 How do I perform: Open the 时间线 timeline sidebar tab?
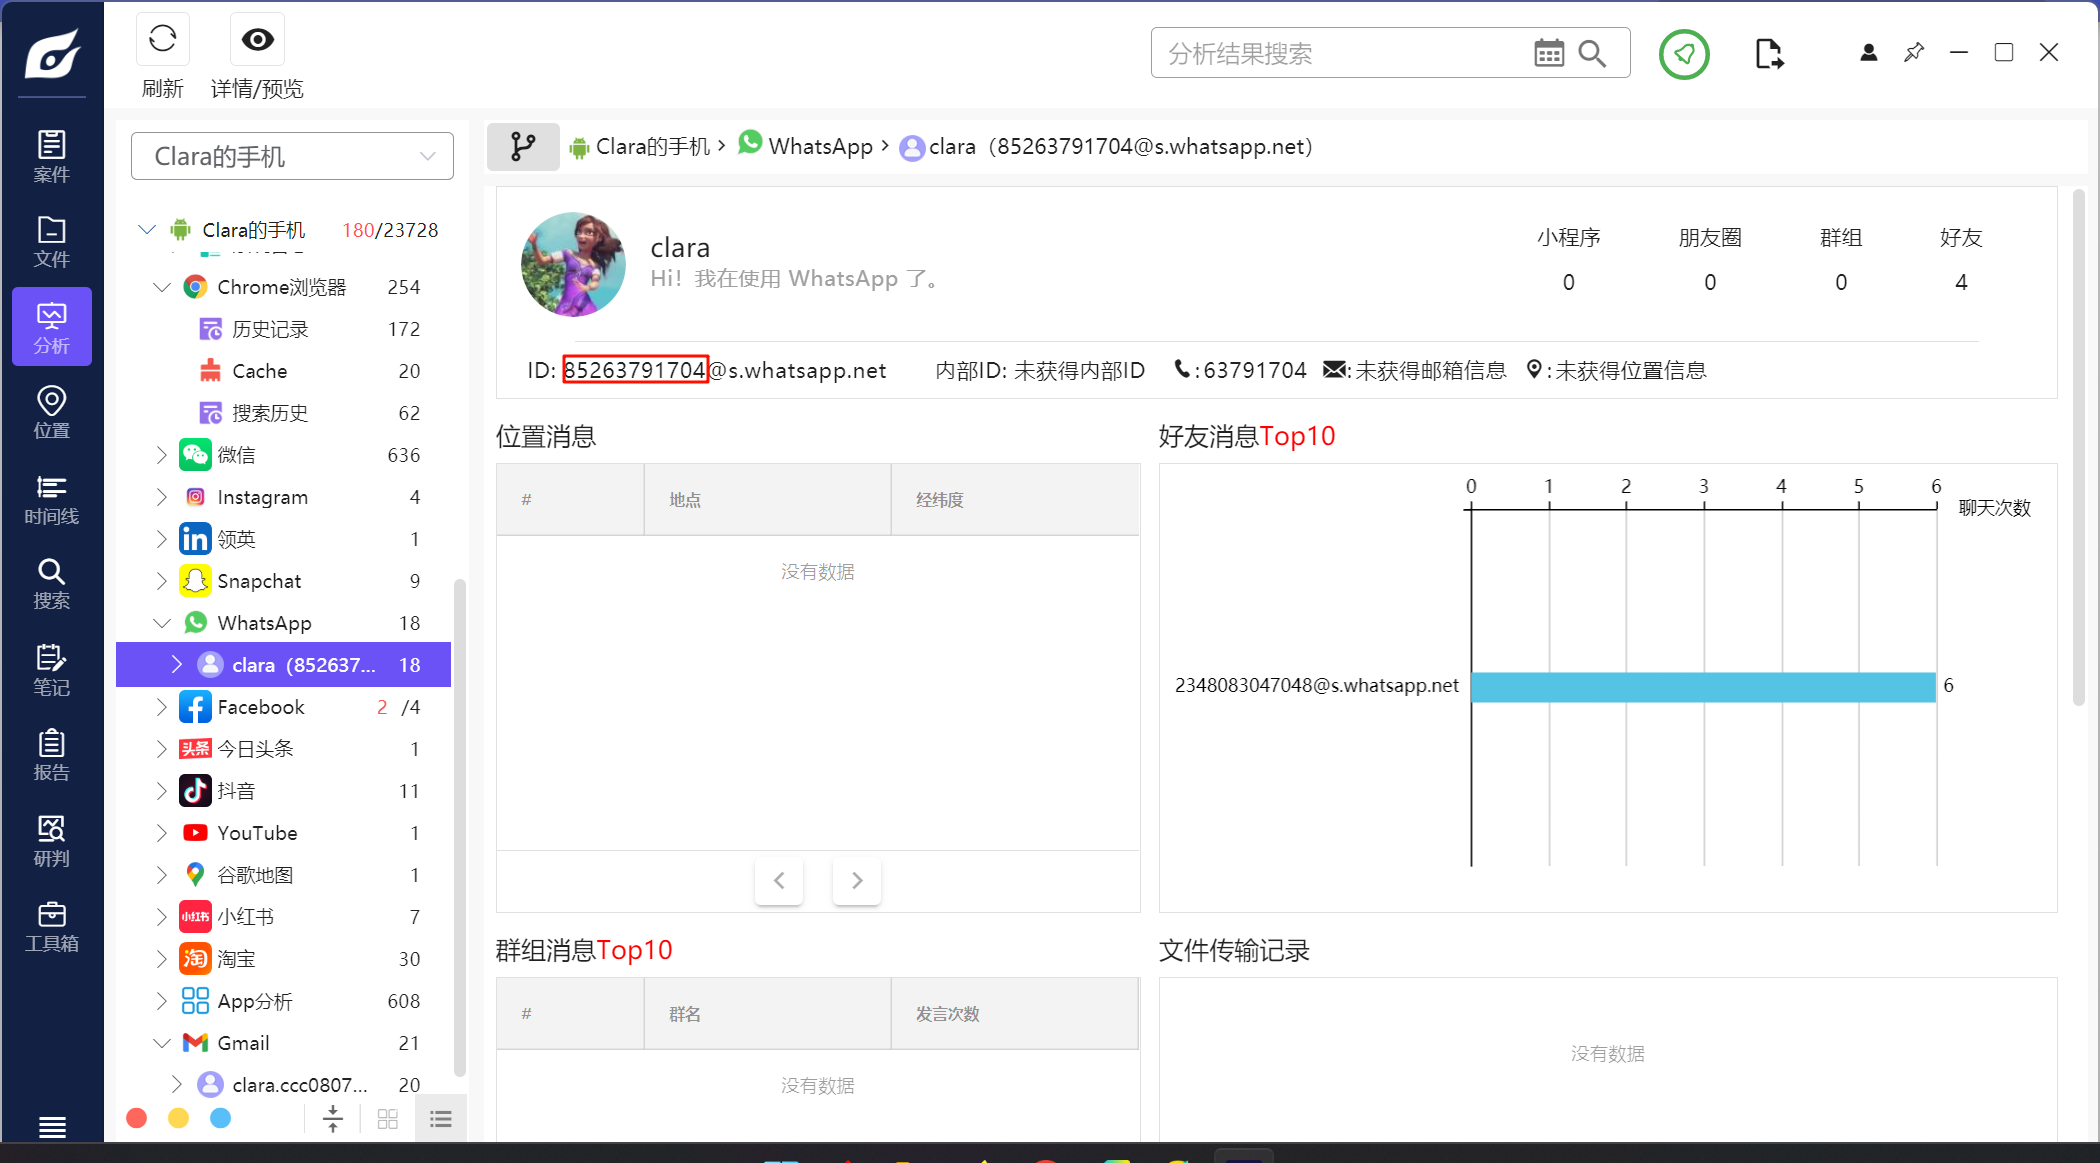(x=51, y=499)
